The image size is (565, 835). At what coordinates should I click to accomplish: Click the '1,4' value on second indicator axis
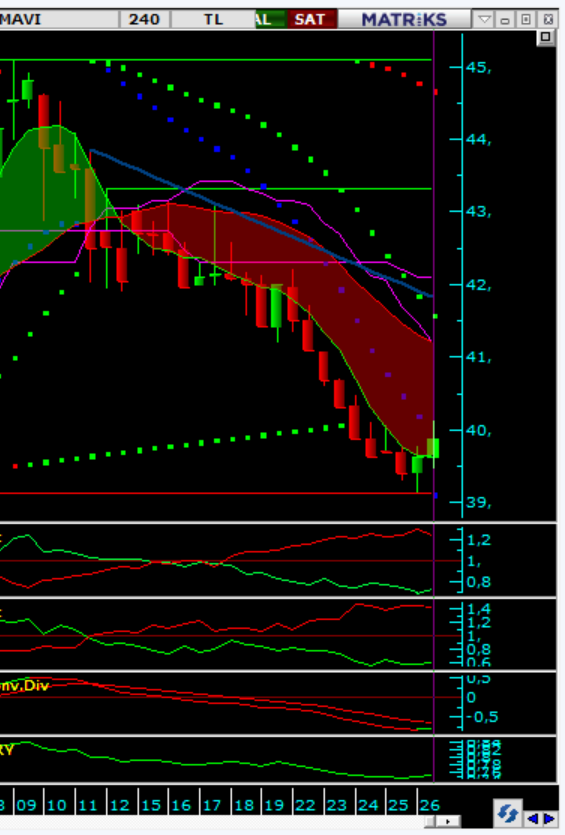click(x=479, y=609)
